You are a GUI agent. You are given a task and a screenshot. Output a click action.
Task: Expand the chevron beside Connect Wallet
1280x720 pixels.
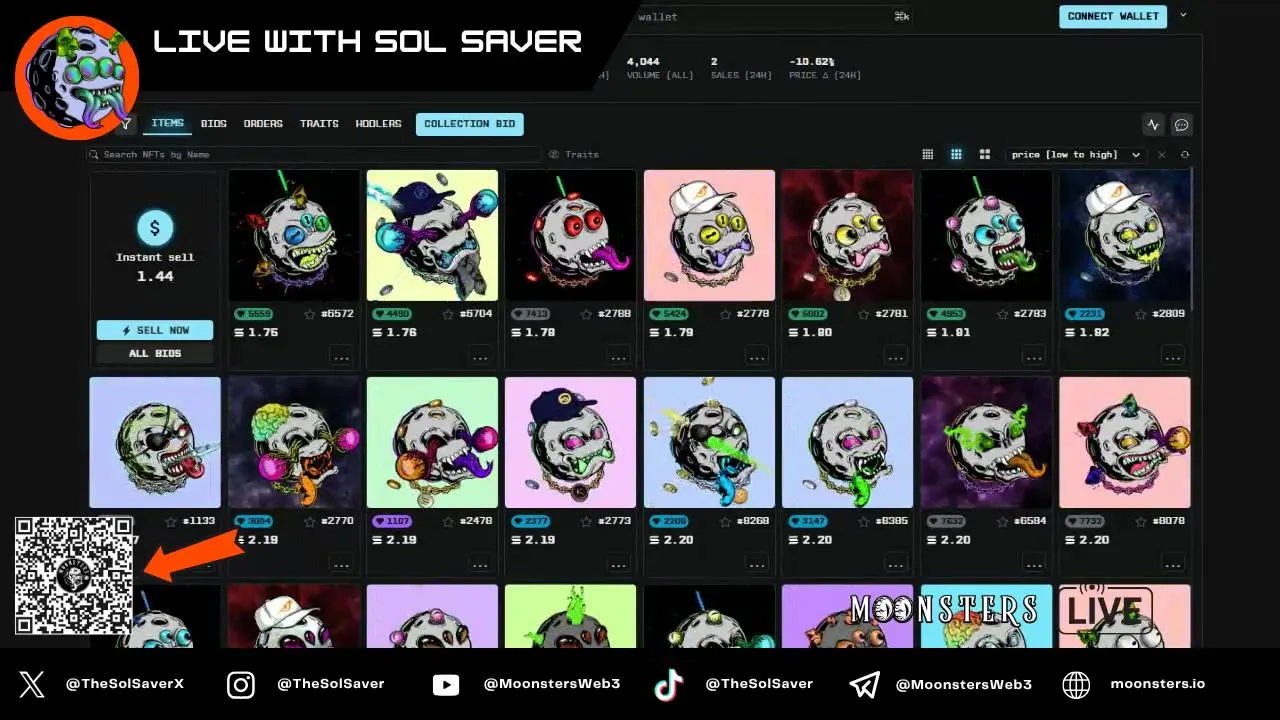click(x=1183, y=15)
